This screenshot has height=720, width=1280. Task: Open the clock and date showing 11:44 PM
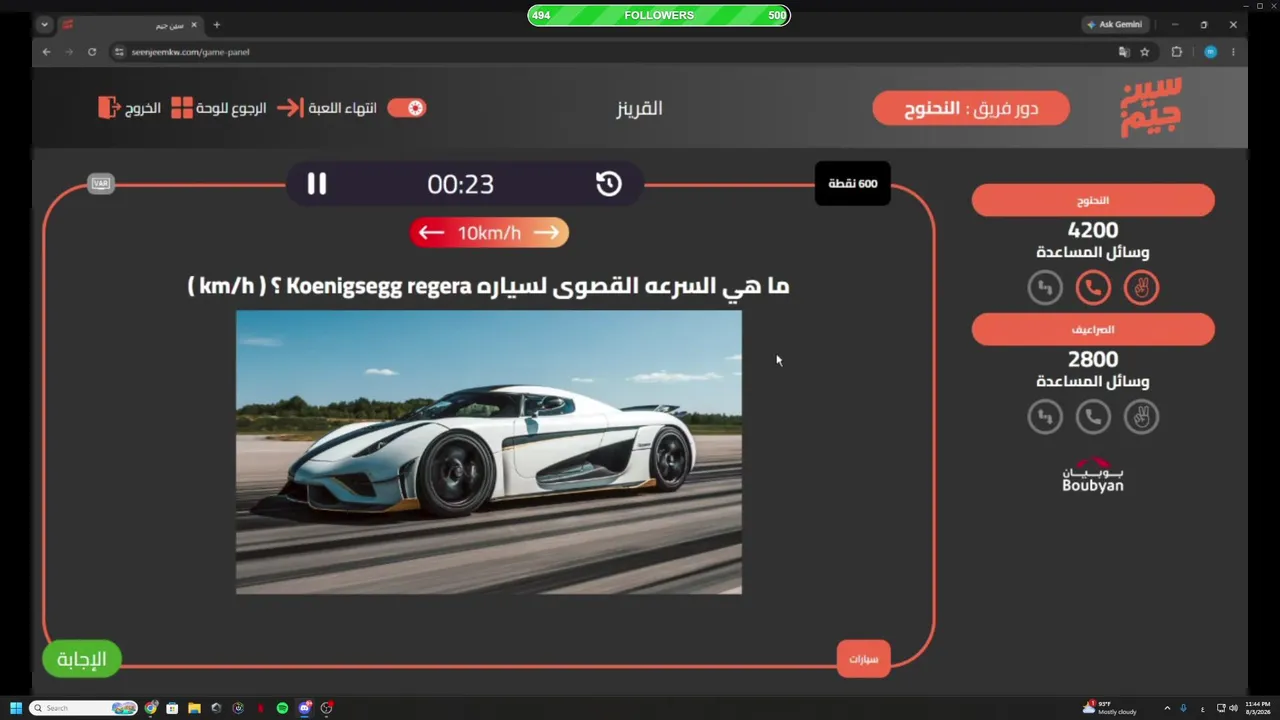[x=1257, y=708]
